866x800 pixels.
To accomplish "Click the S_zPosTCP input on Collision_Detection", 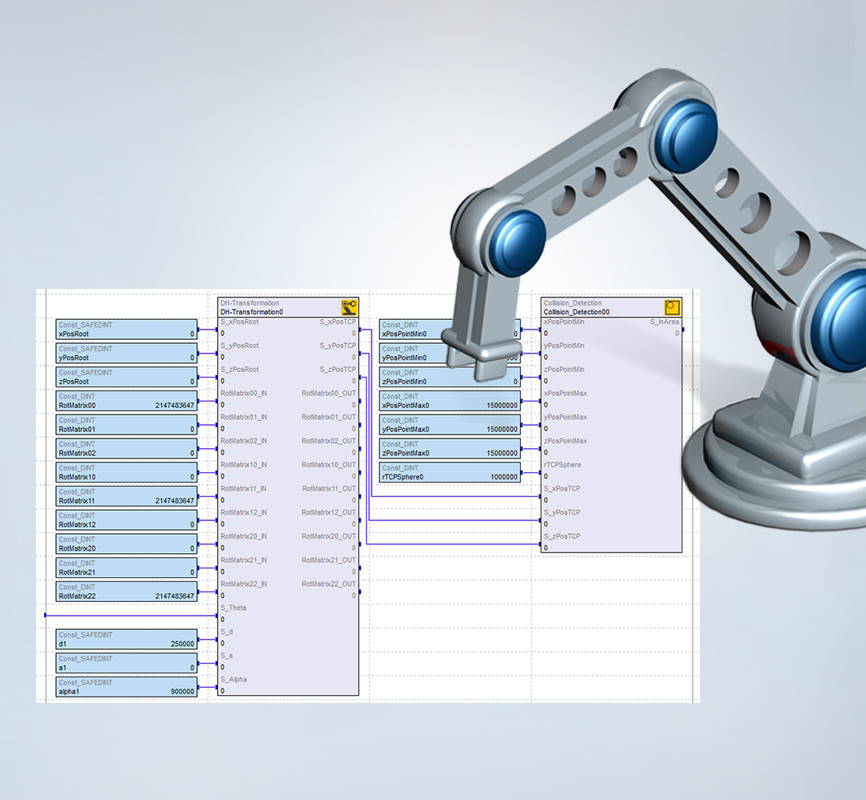I will (562, 536).
